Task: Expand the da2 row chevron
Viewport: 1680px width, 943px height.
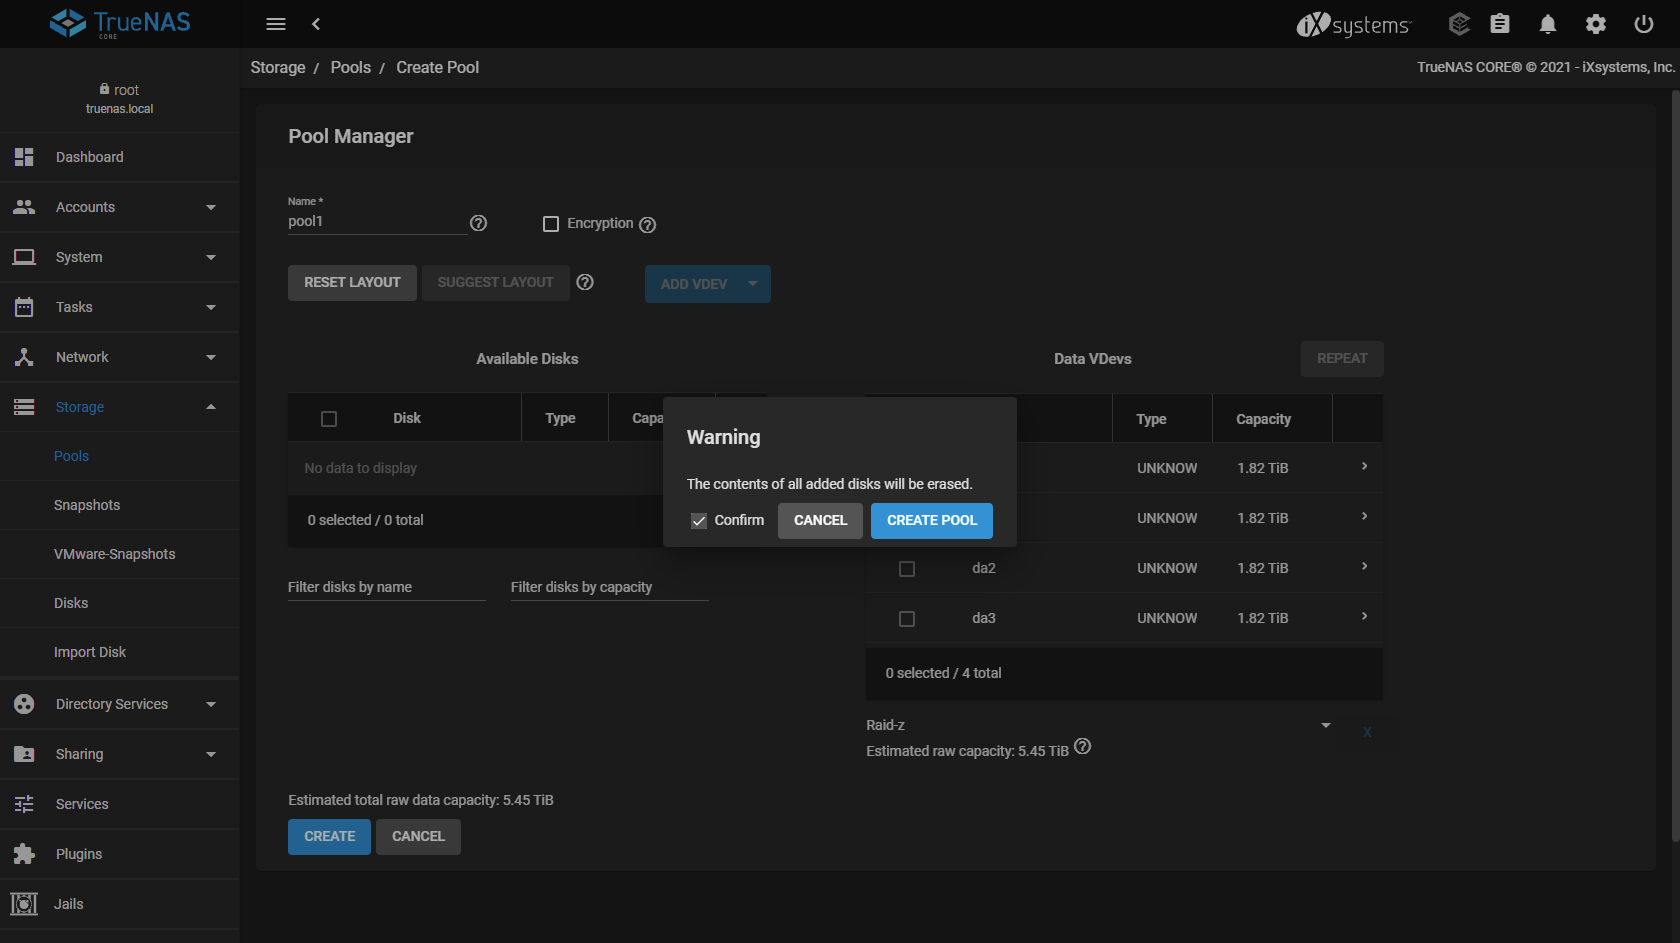Action: (1365, 566)
